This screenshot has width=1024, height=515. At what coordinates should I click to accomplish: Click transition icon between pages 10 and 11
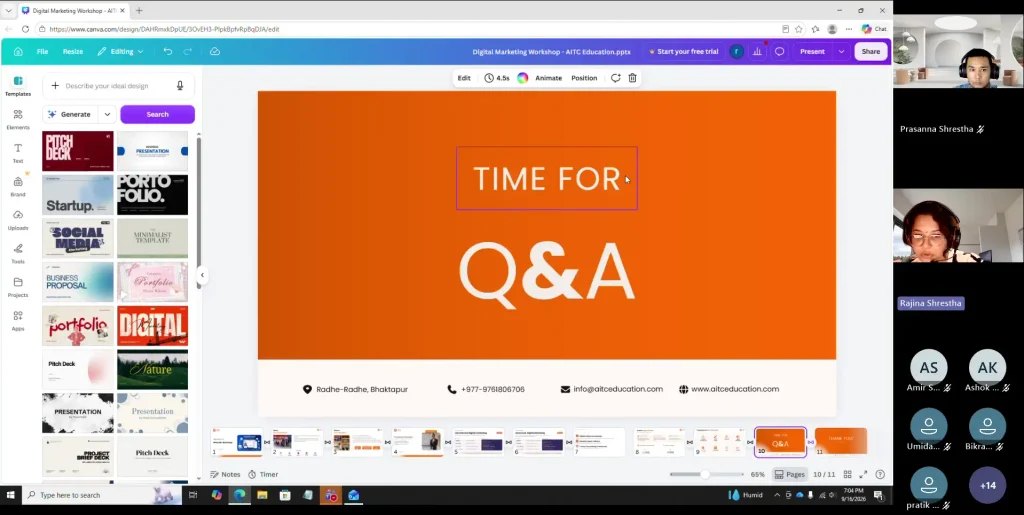coord(810,443)
